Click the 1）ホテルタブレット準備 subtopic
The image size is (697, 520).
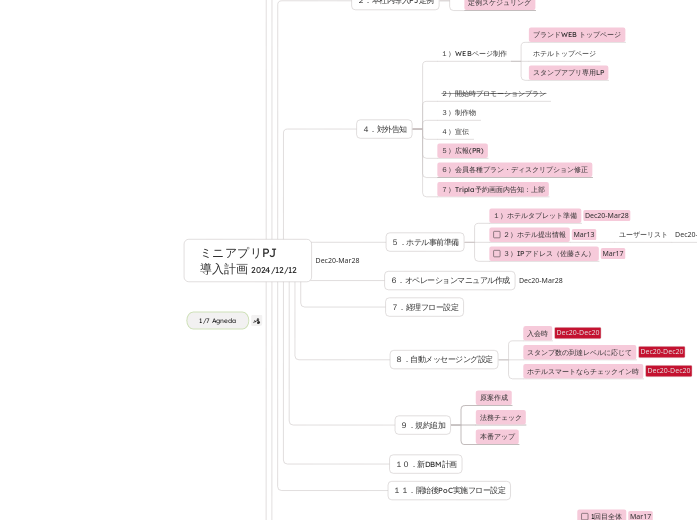(535, 216)
